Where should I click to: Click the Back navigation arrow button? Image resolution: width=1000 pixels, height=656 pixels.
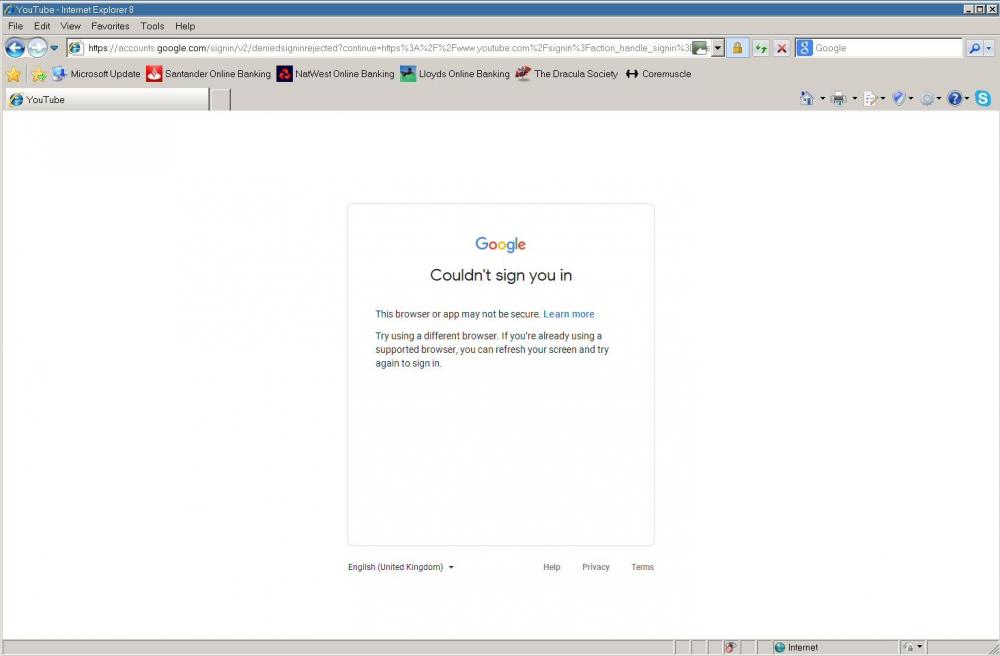[15, 48]
